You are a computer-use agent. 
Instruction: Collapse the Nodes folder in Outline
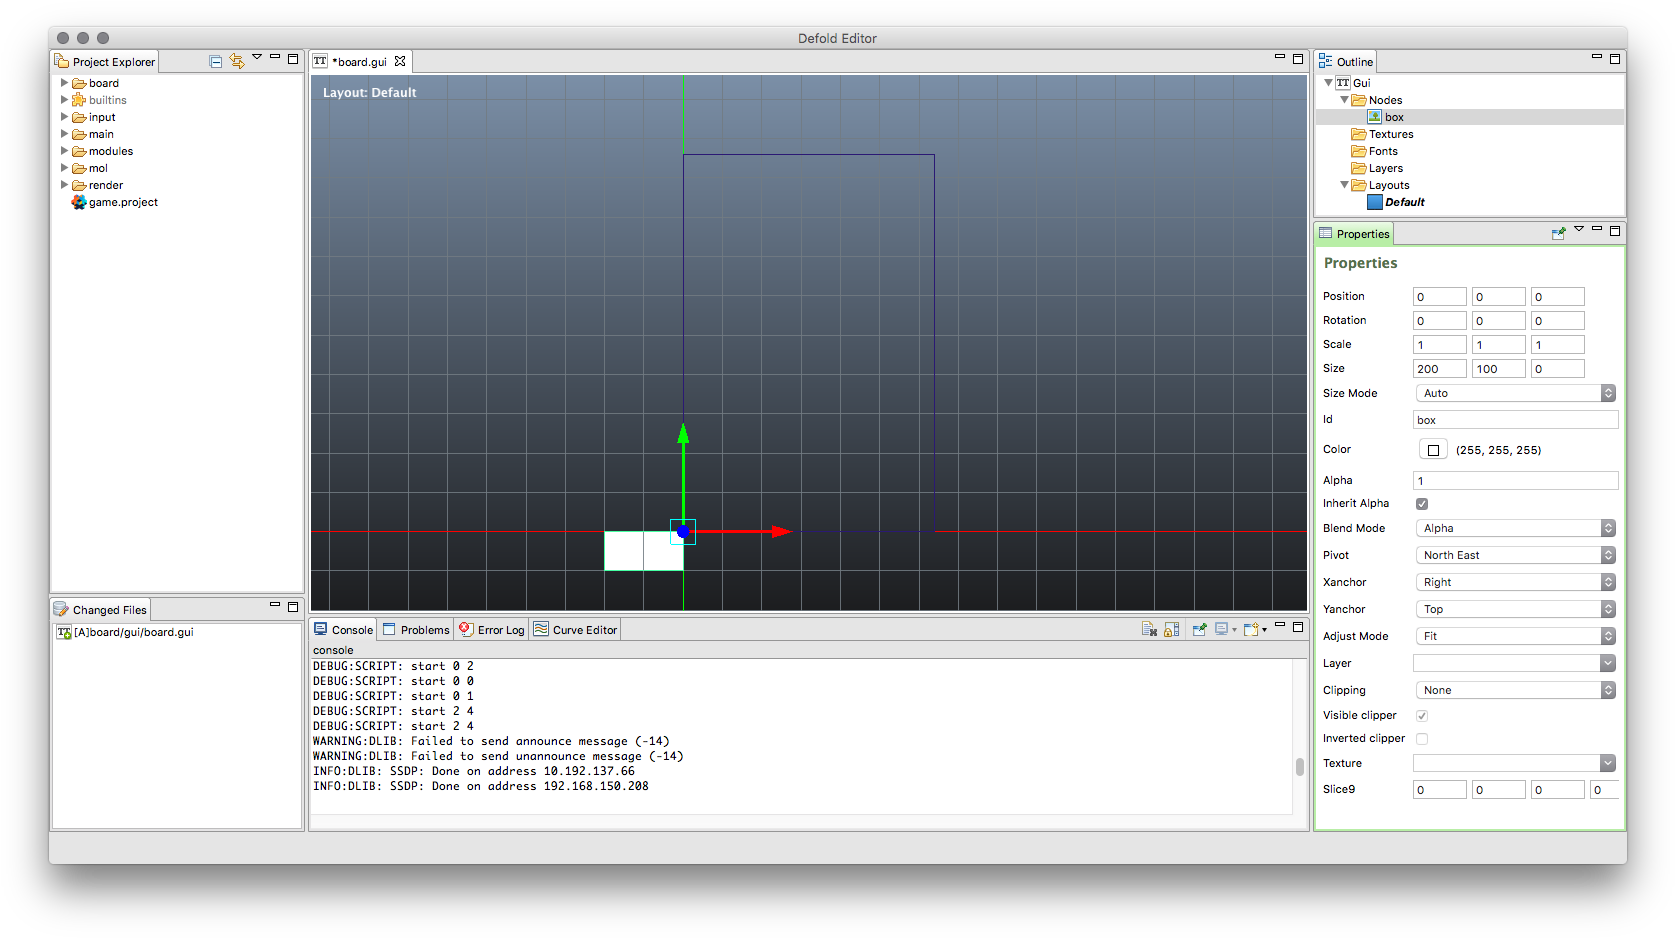click(x=1344, y=100)
